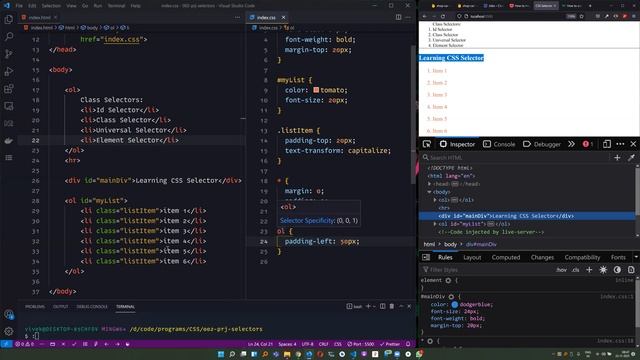The image size is (640, 360).
Task: Open VS Code notifications bell
Action: point(408,344)
